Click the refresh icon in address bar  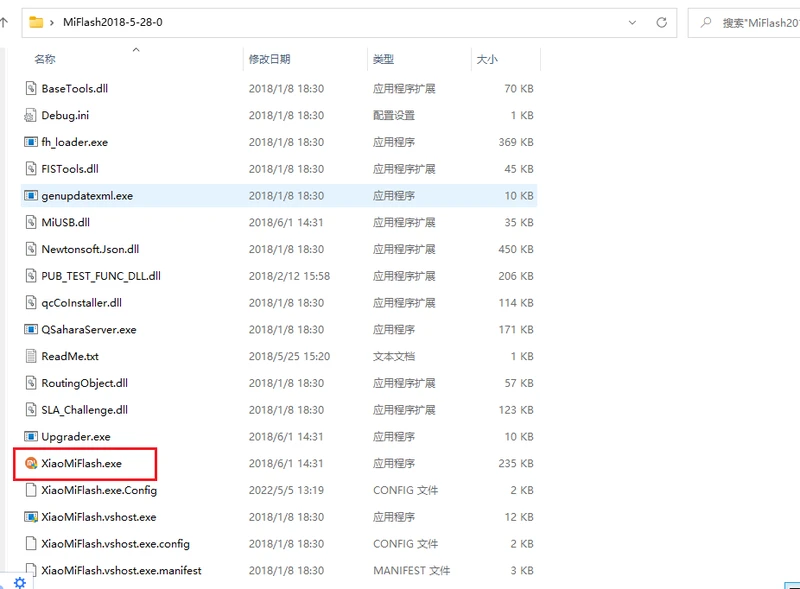coord(661,22)
